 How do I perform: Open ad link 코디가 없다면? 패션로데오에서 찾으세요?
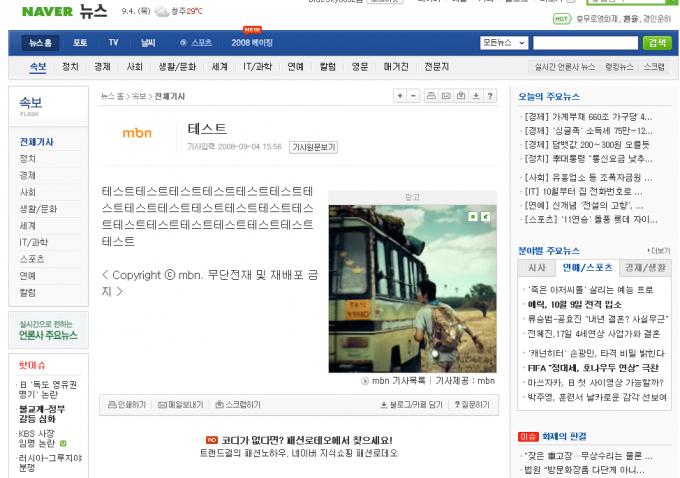[307, 440]
